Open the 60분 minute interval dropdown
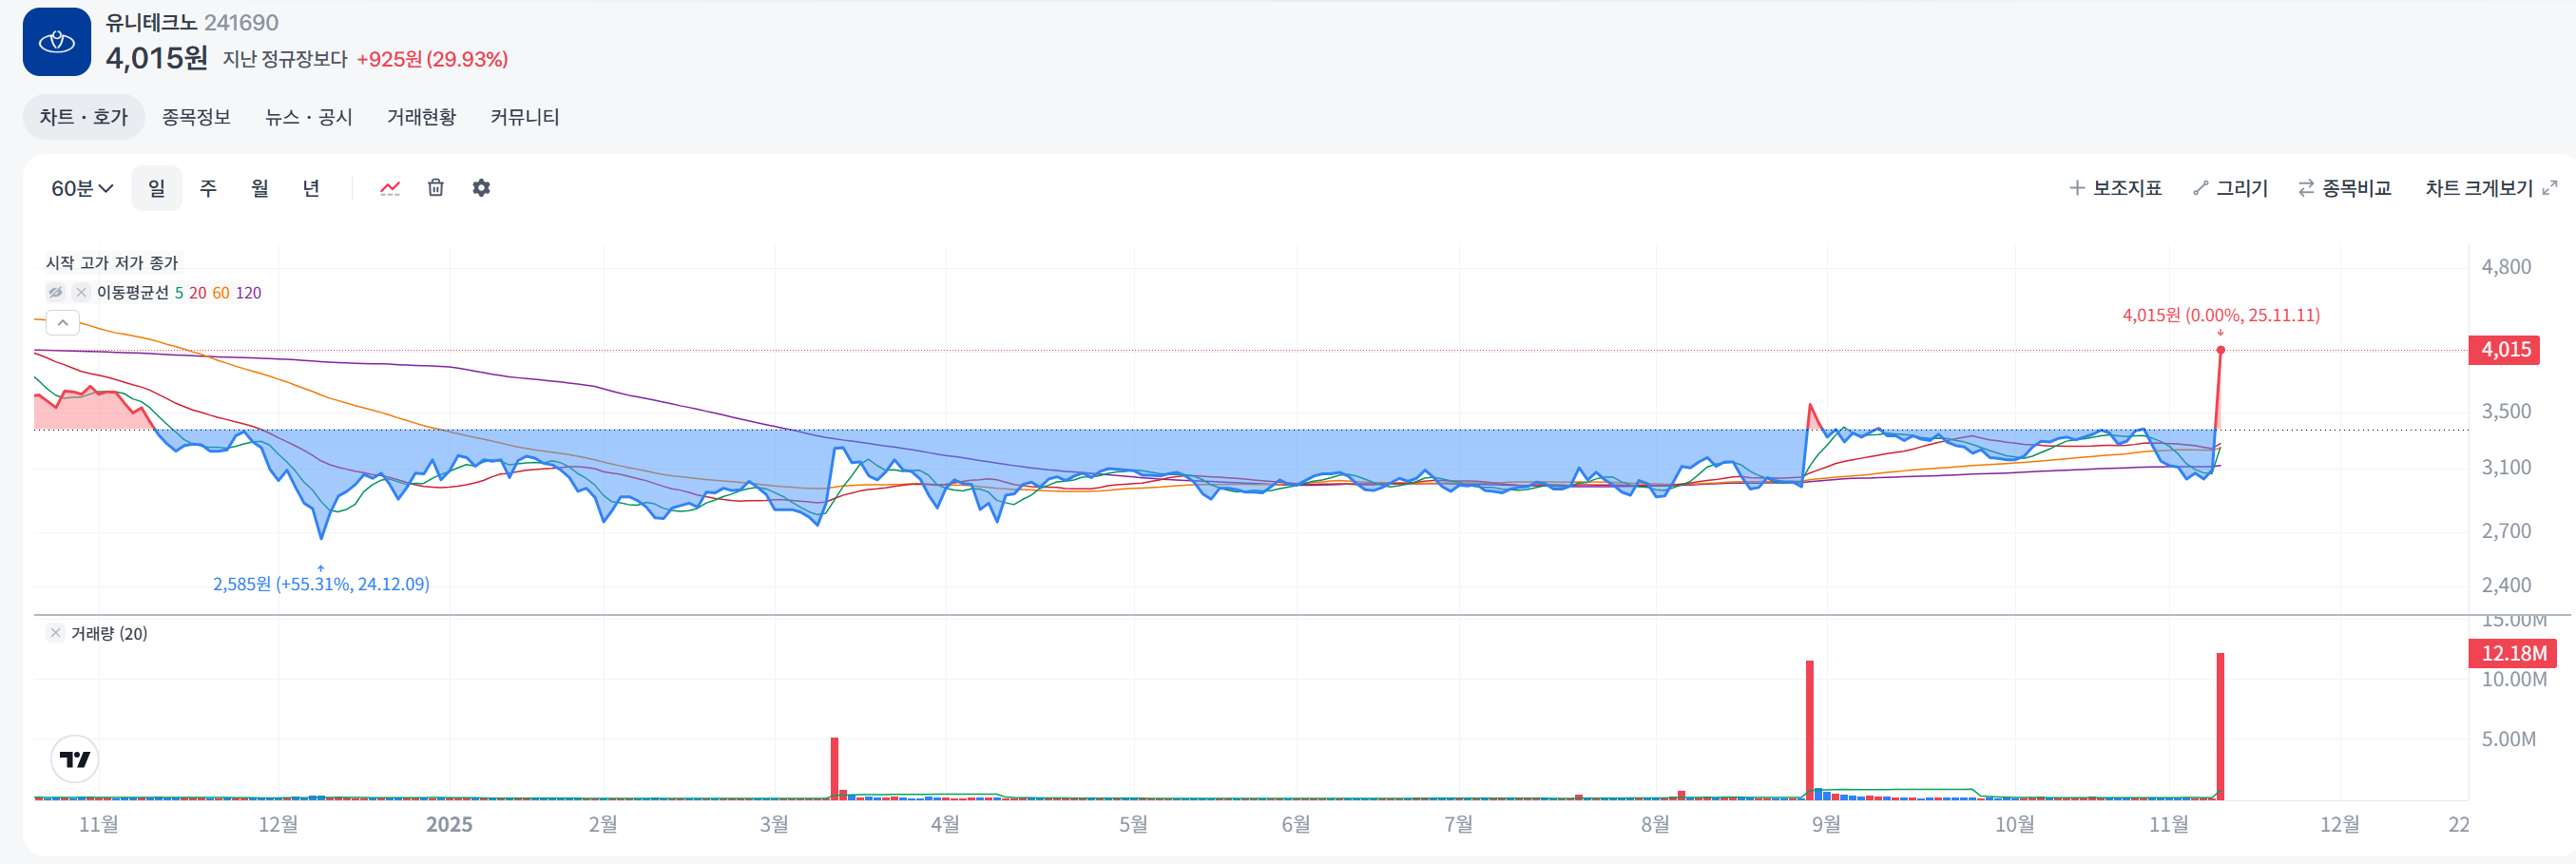The height and width of the screenshot is (864, 2576). pos(82,188)
